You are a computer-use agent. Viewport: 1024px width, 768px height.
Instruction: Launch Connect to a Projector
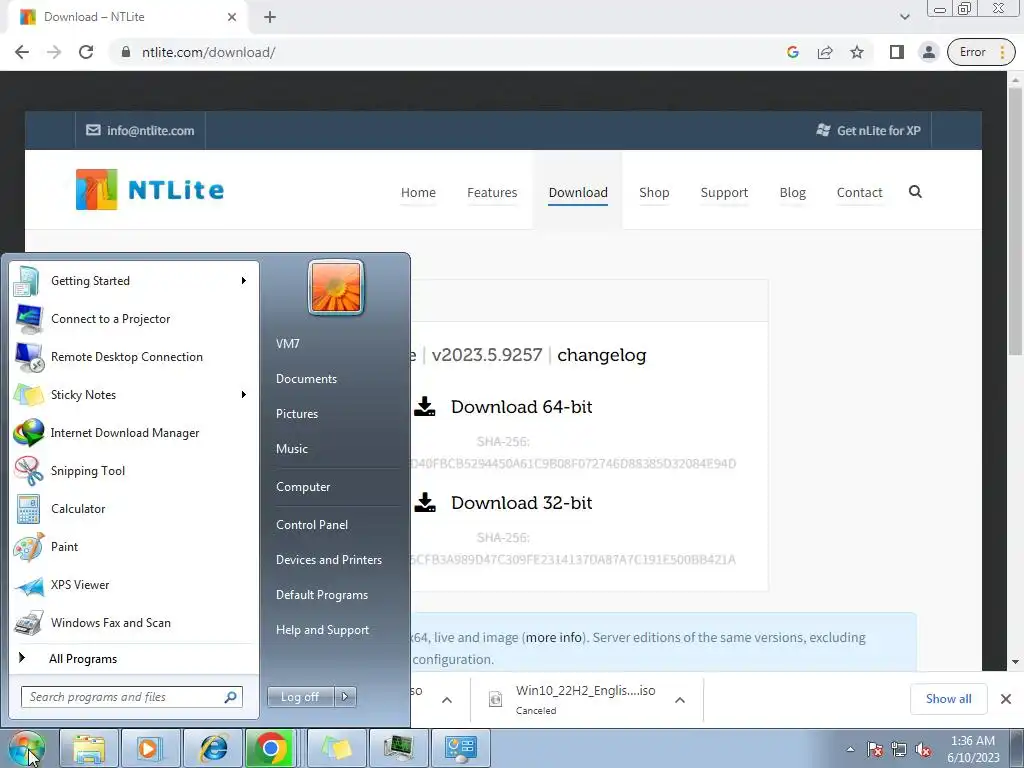pyautogui.click(x=134, y=319)
